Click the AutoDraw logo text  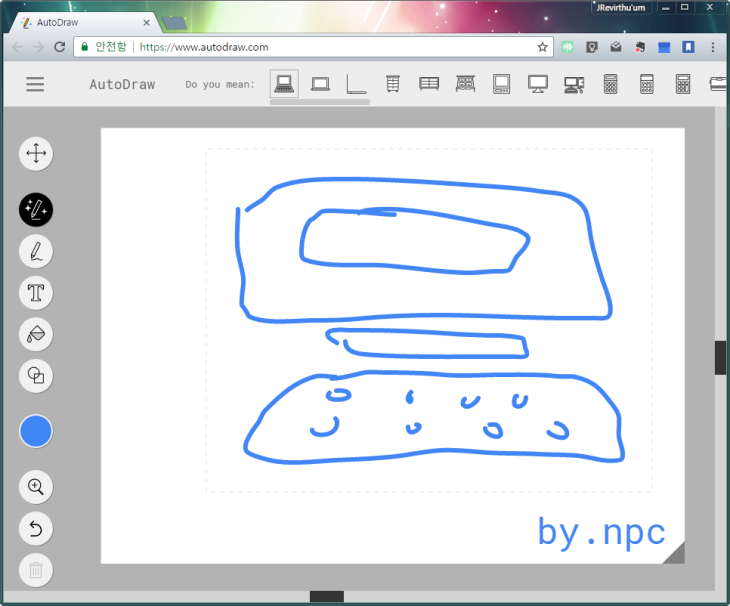tap(122, 84)
